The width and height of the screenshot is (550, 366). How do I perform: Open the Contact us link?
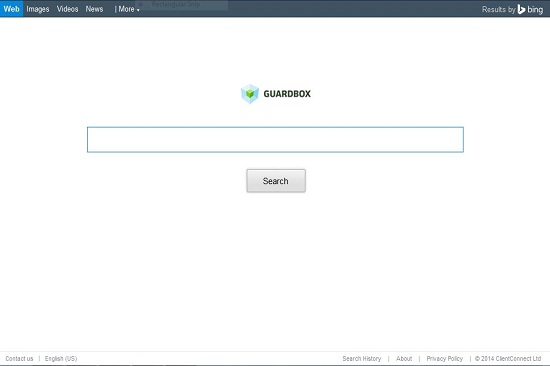[19, 359]
